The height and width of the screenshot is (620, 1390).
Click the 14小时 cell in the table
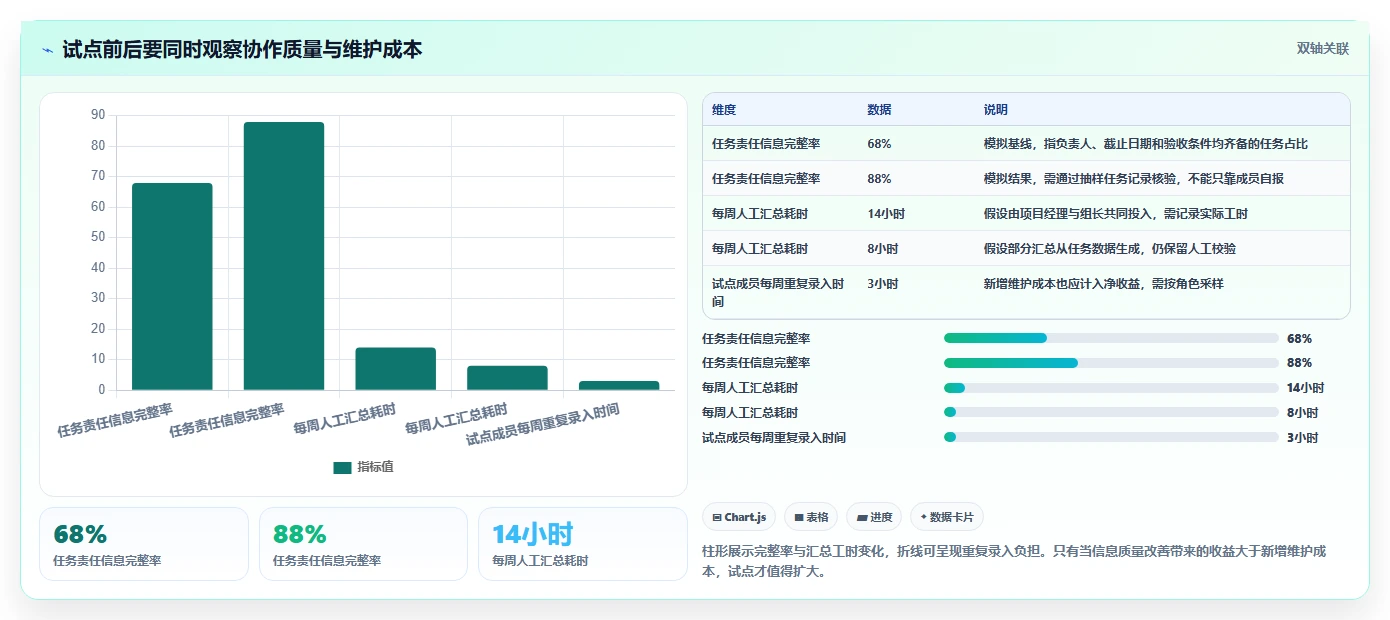coord(886,214)
